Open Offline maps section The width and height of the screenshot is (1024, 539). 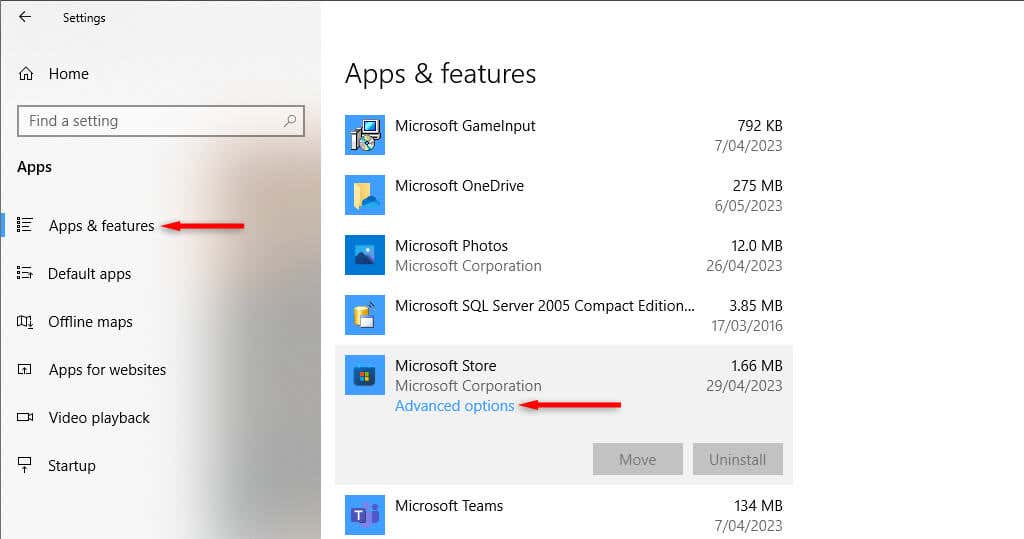pyautogui.click(x=90, y=322)
